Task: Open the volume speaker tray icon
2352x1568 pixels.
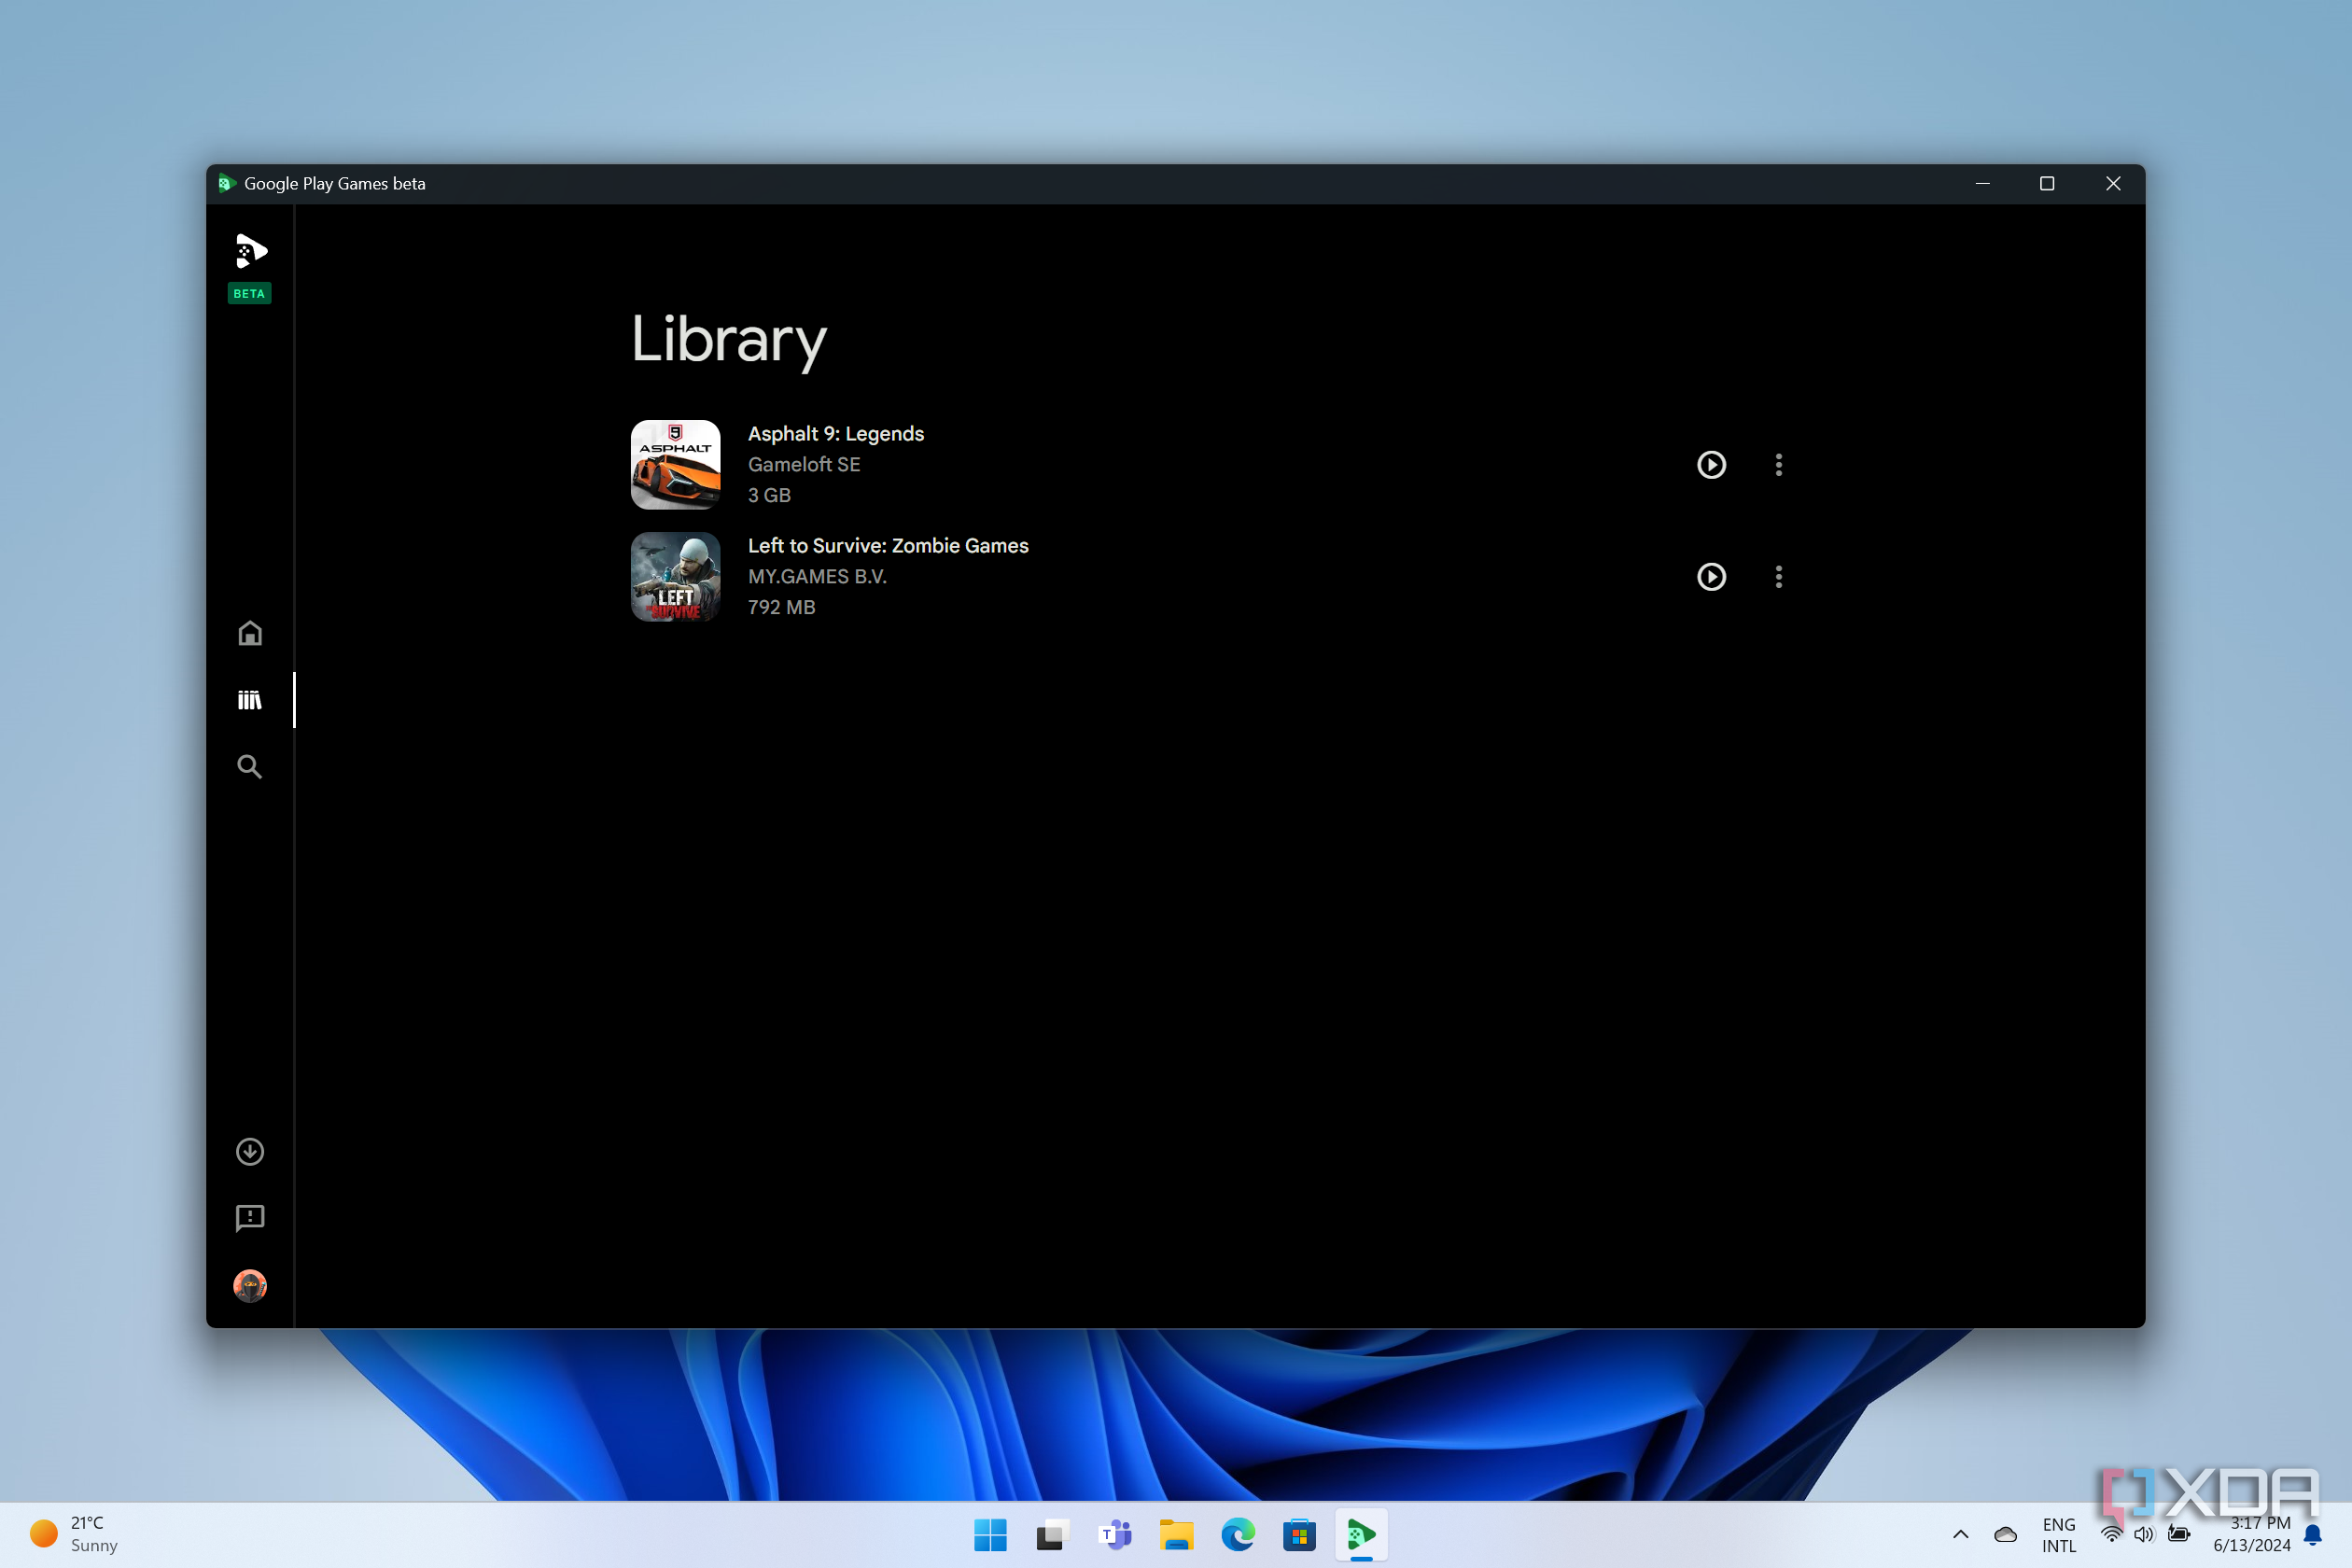Action: pyautogui.click(x=2144, y=1535)
